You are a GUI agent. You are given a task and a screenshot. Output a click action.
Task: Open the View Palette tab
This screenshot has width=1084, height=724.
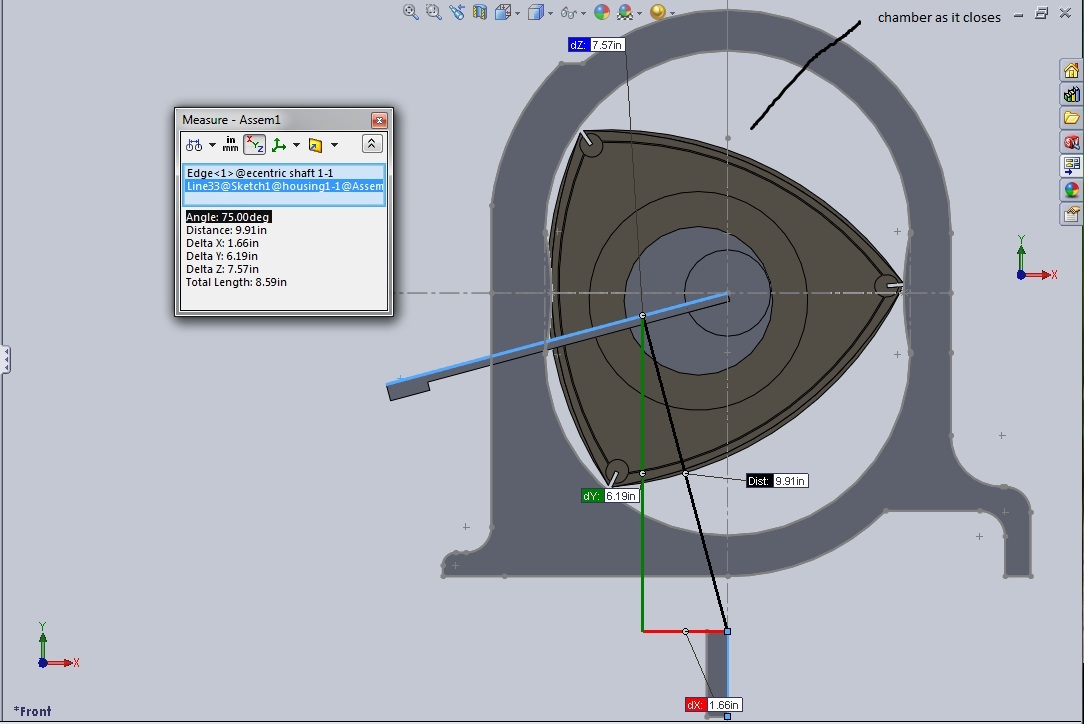[x=1071, y=165]
